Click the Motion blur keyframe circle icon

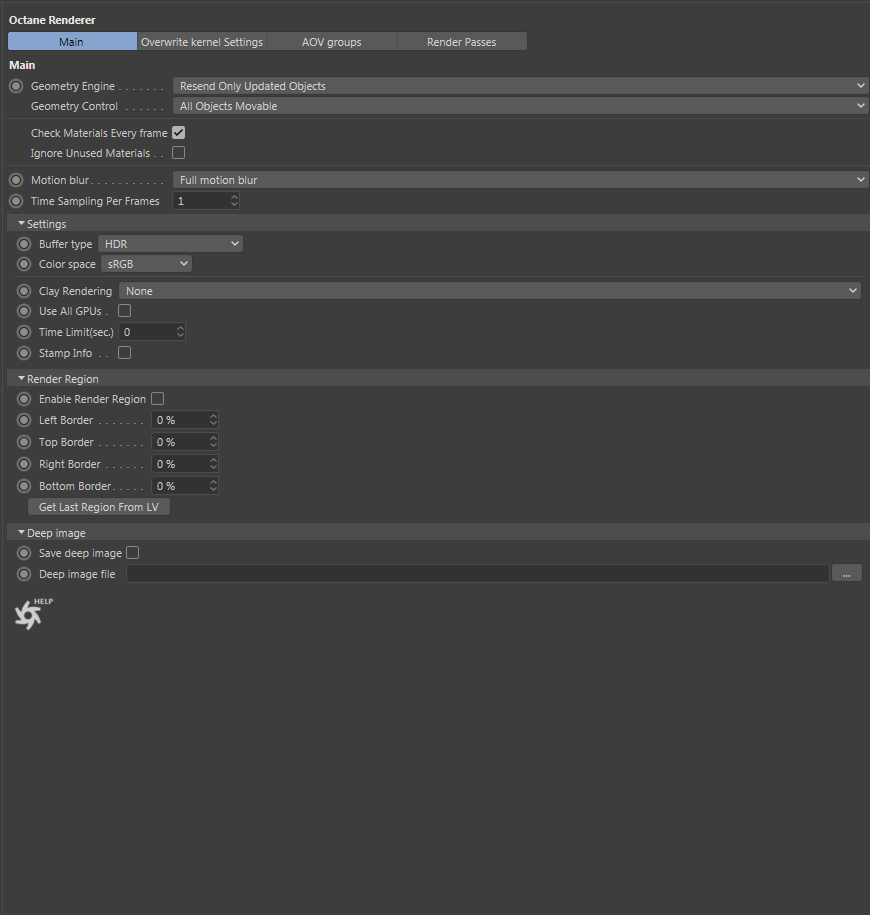[x=16, y=180]
